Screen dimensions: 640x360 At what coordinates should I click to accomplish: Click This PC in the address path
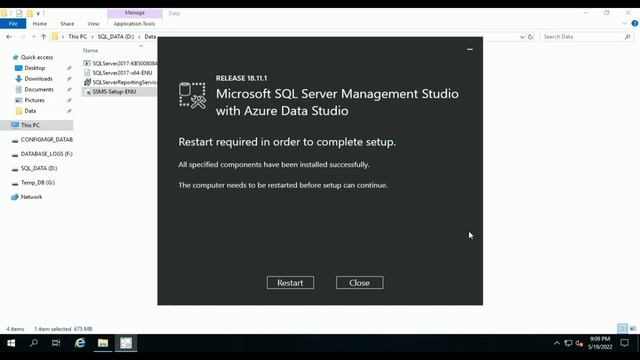[x=78, y=37]
